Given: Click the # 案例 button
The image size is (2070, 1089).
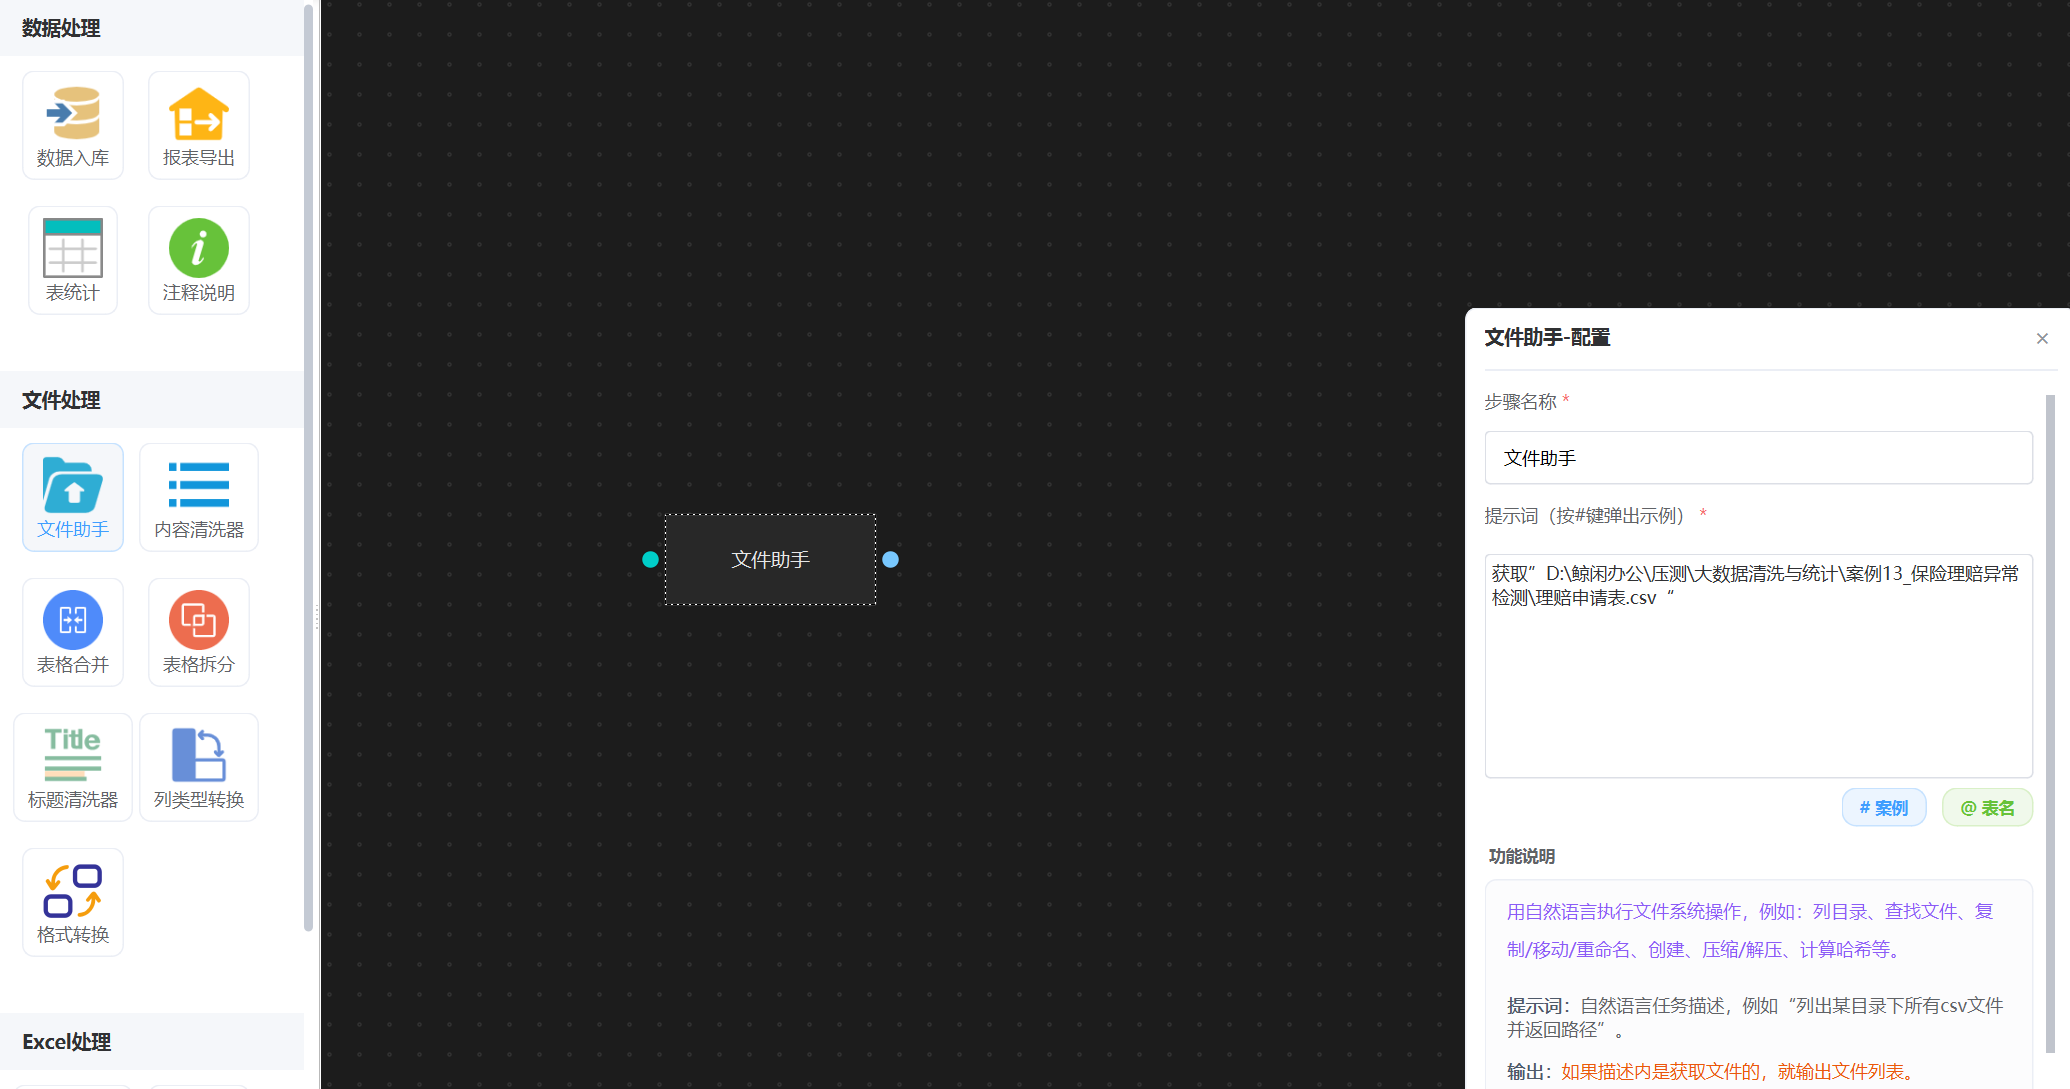Looking at the screenshot, I should (1884, 808).
